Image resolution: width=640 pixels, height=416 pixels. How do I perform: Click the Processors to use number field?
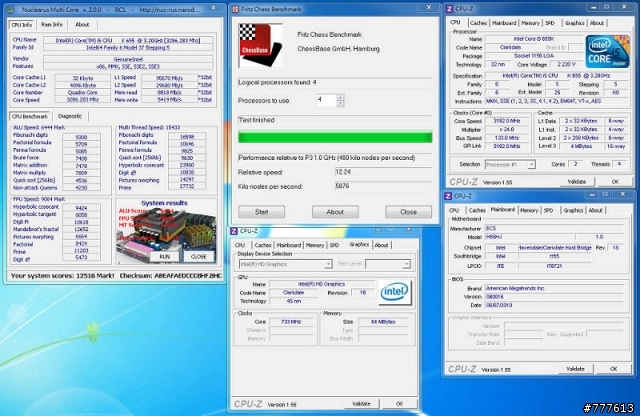[x=327, y=100]
